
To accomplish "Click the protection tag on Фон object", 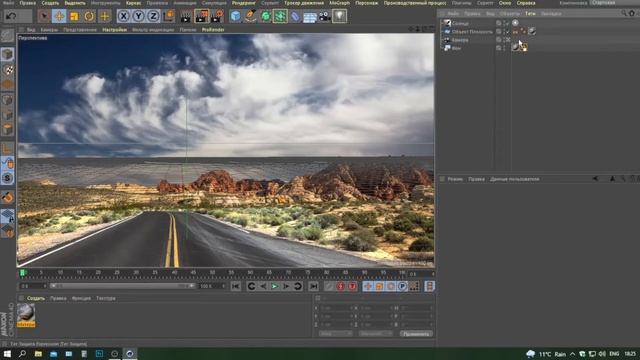I will pos(524,47).
